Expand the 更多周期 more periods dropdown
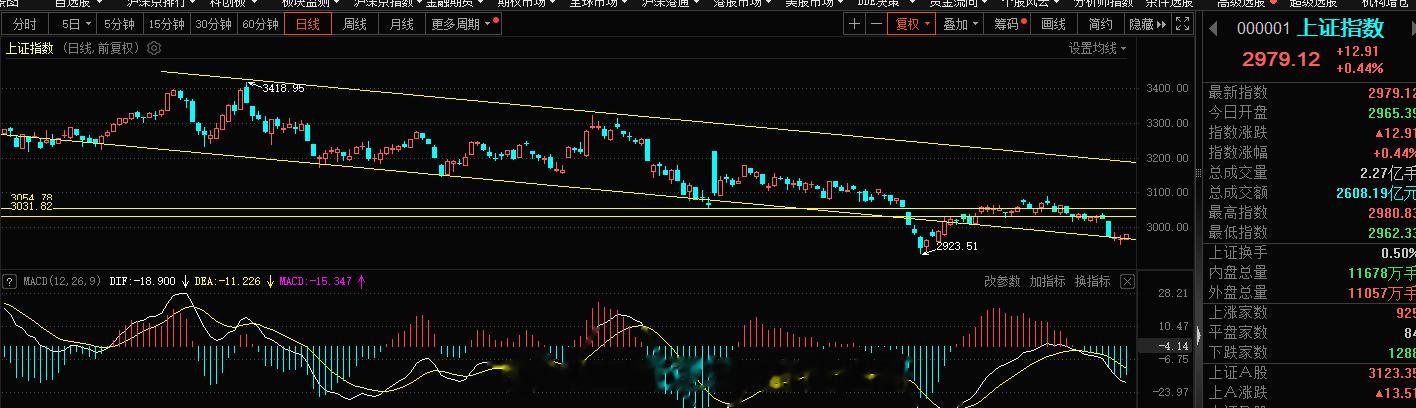The image size is (1416, 408). point(462,25)
